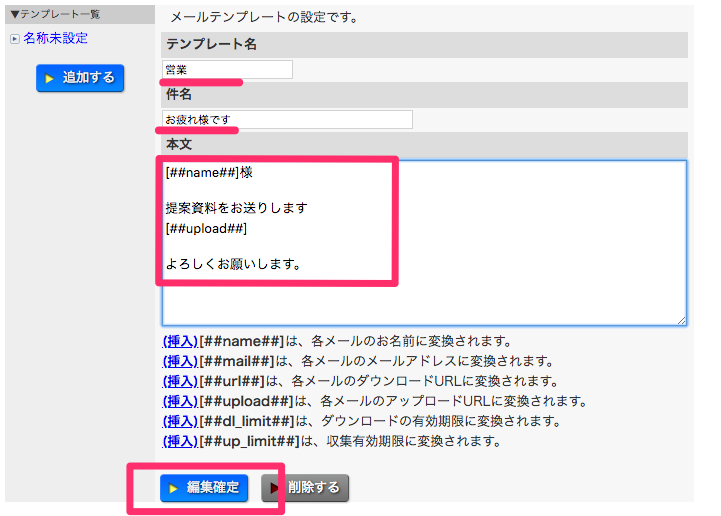Collapse the テンプレート一覧 list header

point(15,14)
